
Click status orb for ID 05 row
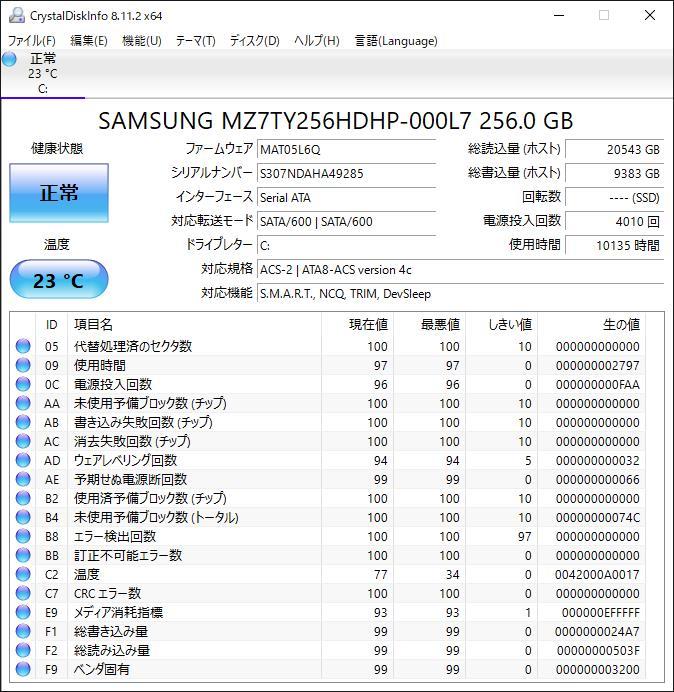click(x=23, y=346)
